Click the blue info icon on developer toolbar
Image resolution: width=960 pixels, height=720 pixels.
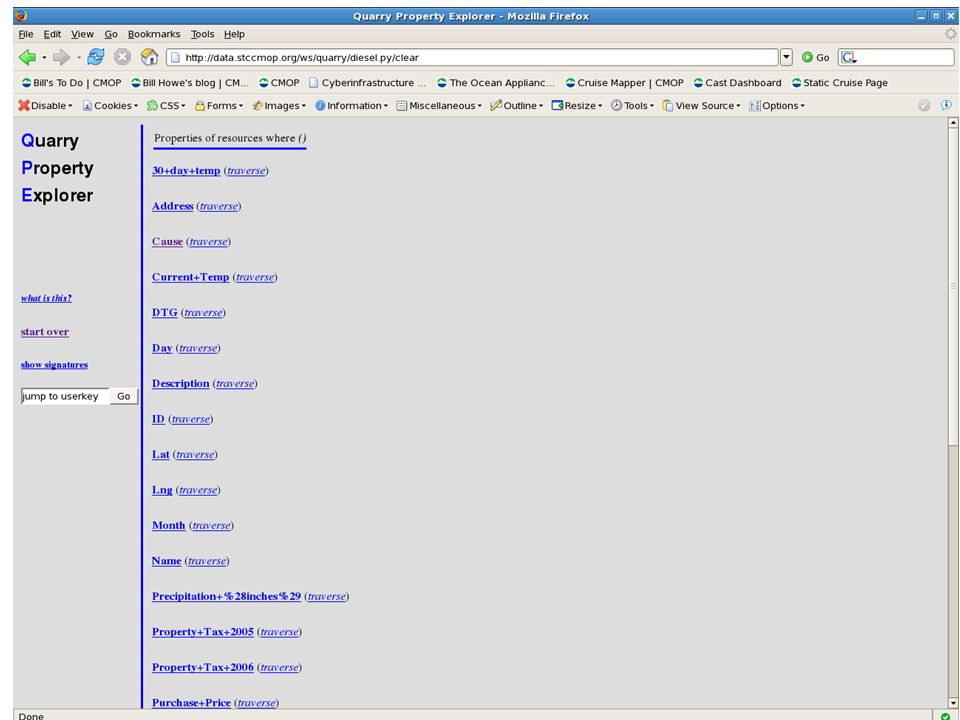click(946, 105)
